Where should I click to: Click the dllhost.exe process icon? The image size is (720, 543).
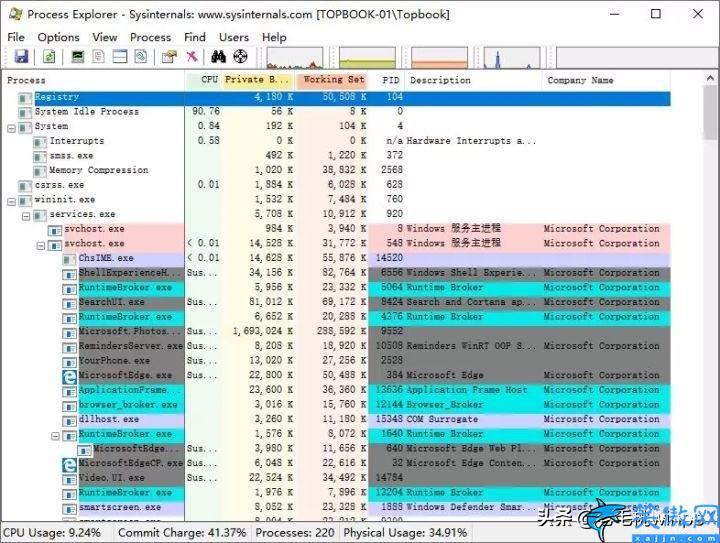[69, 421]
